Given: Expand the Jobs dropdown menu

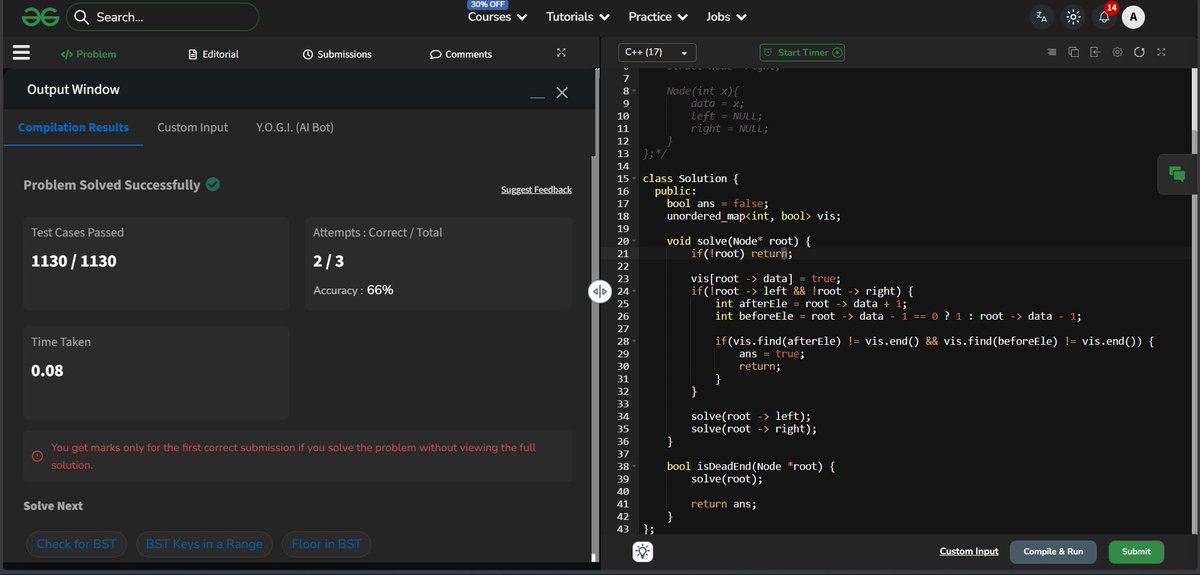Looking at the screenshot, I should coord(727,17).
